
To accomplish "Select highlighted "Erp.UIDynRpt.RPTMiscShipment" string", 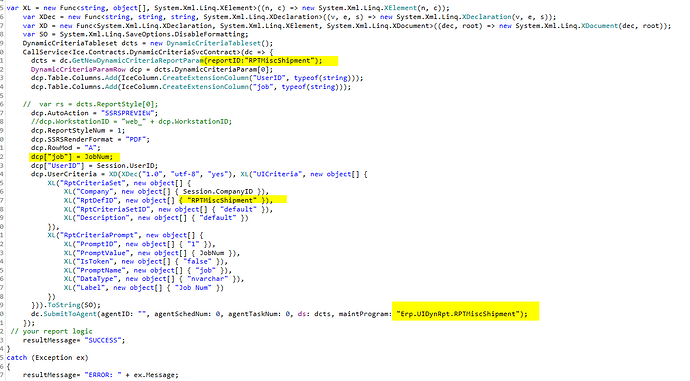I will tap(457, 314).
